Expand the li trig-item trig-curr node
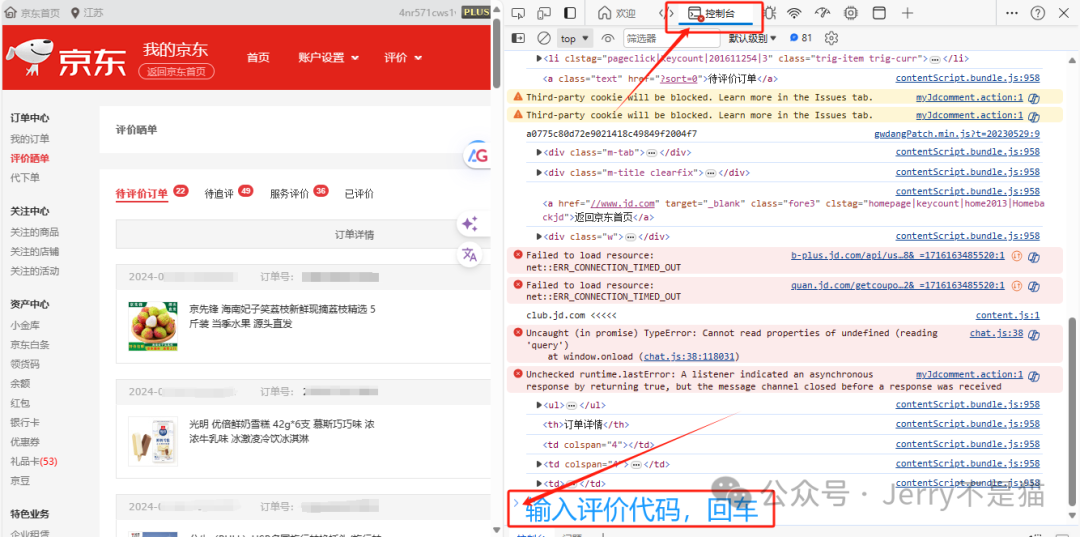Screen dimensions: 1080x537 point(539,59)
